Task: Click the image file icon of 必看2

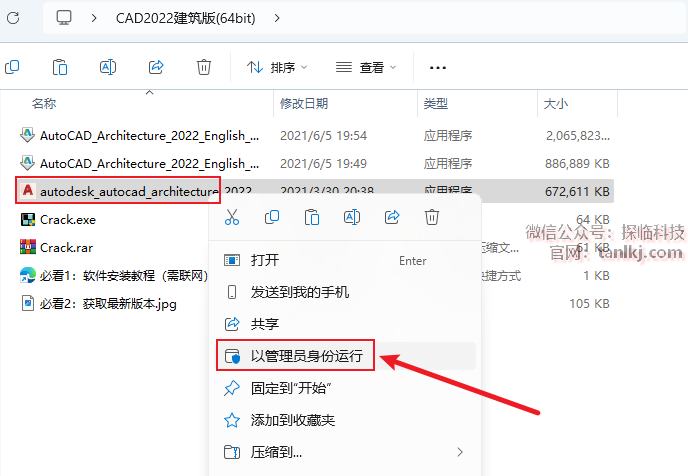Action: [x=28, y=303]
